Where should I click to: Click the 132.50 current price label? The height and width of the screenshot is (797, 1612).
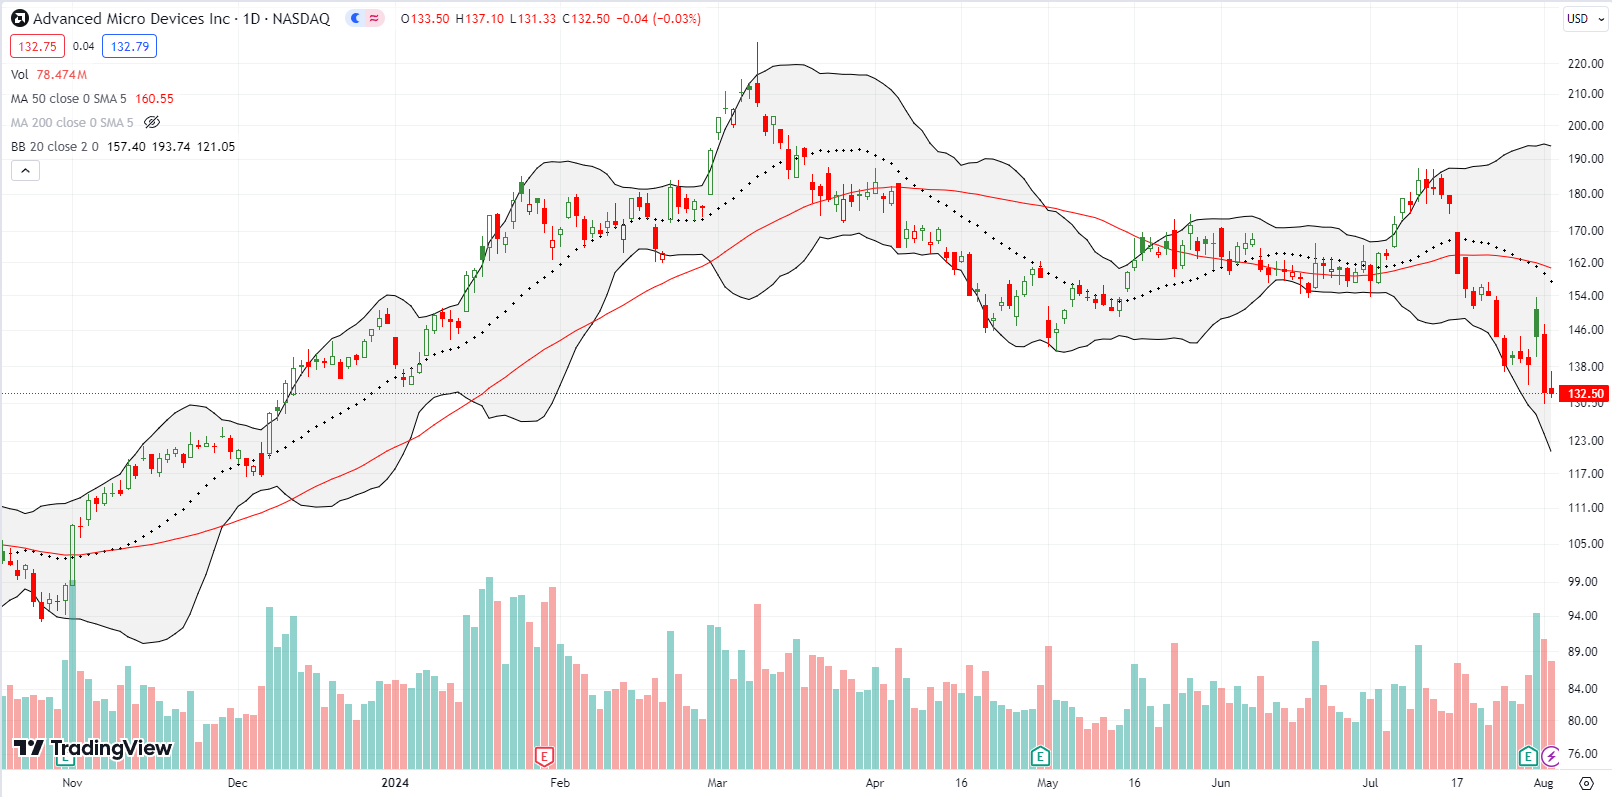1585,394
